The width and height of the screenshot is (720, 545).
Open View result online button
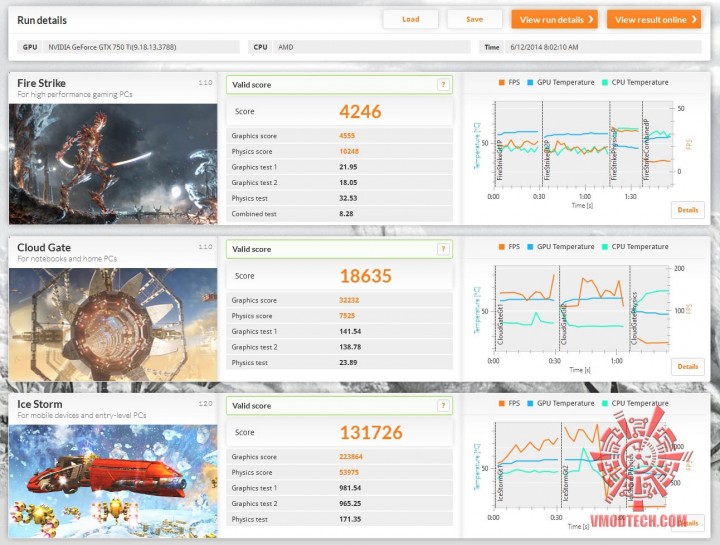click(654, 20)
